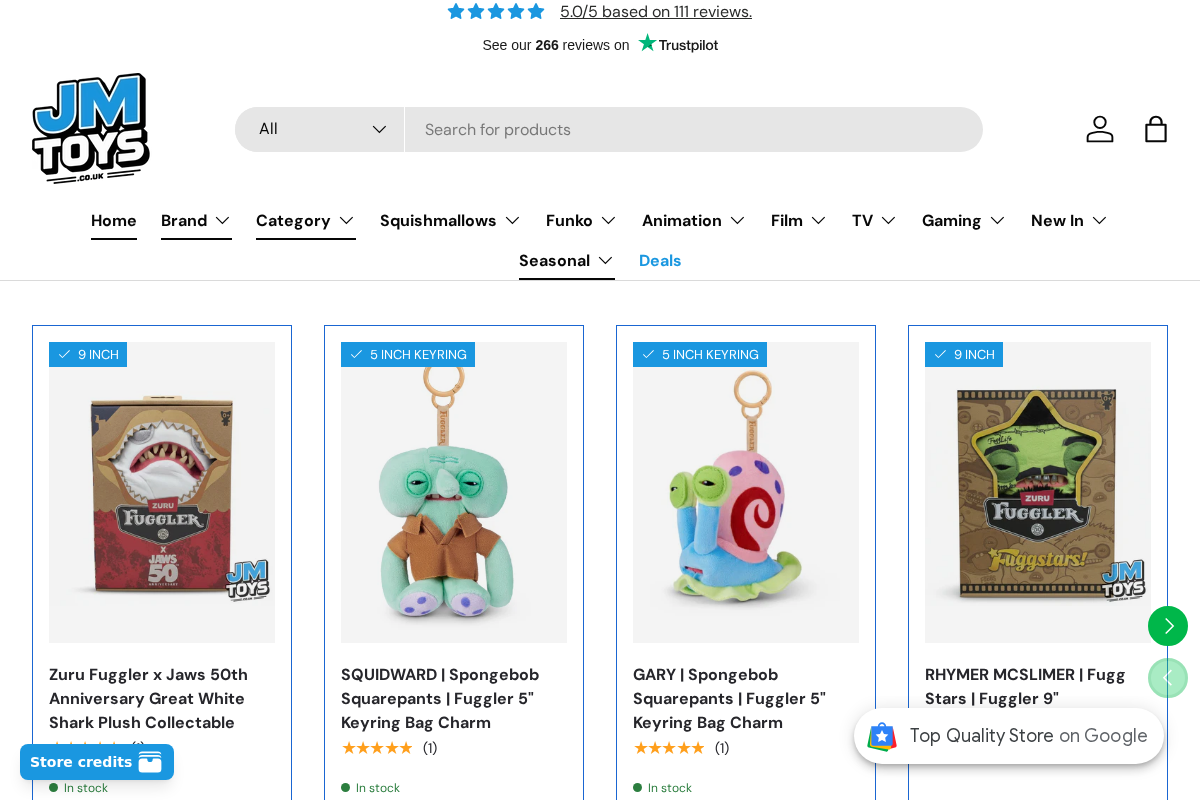
Task: Open the Google reviews pop-up icon
Action: (x=881, y=736)
